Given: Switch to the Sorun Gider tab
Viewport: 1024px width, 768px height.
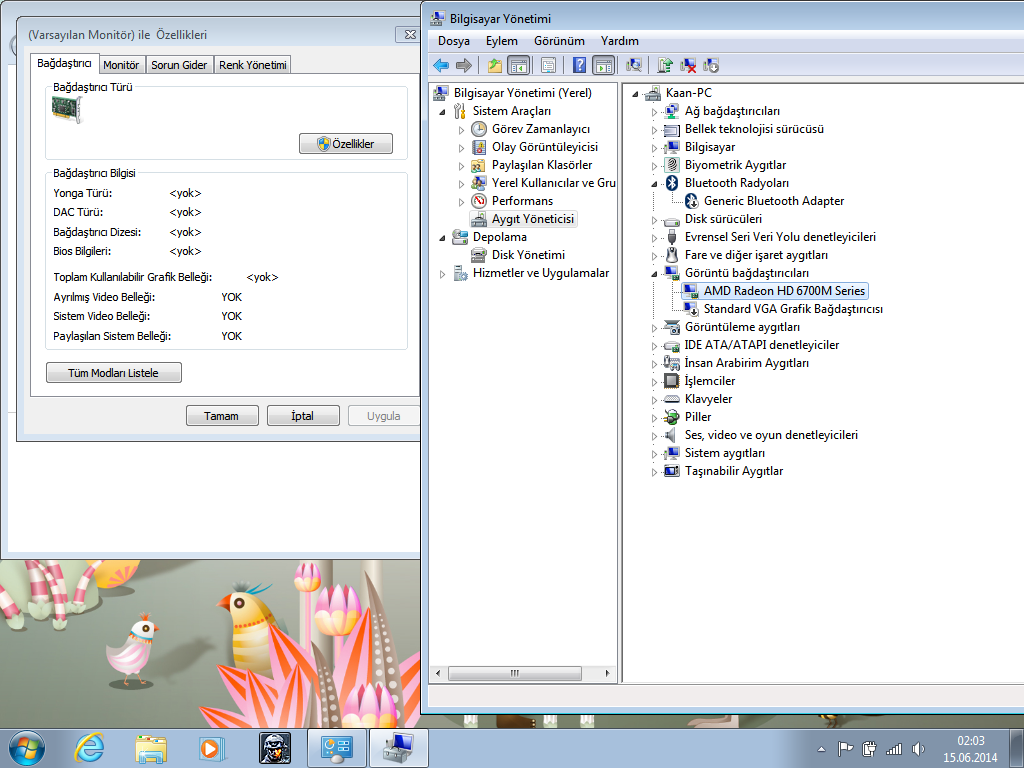Looking at the screenshot, I should coord(179,65).
